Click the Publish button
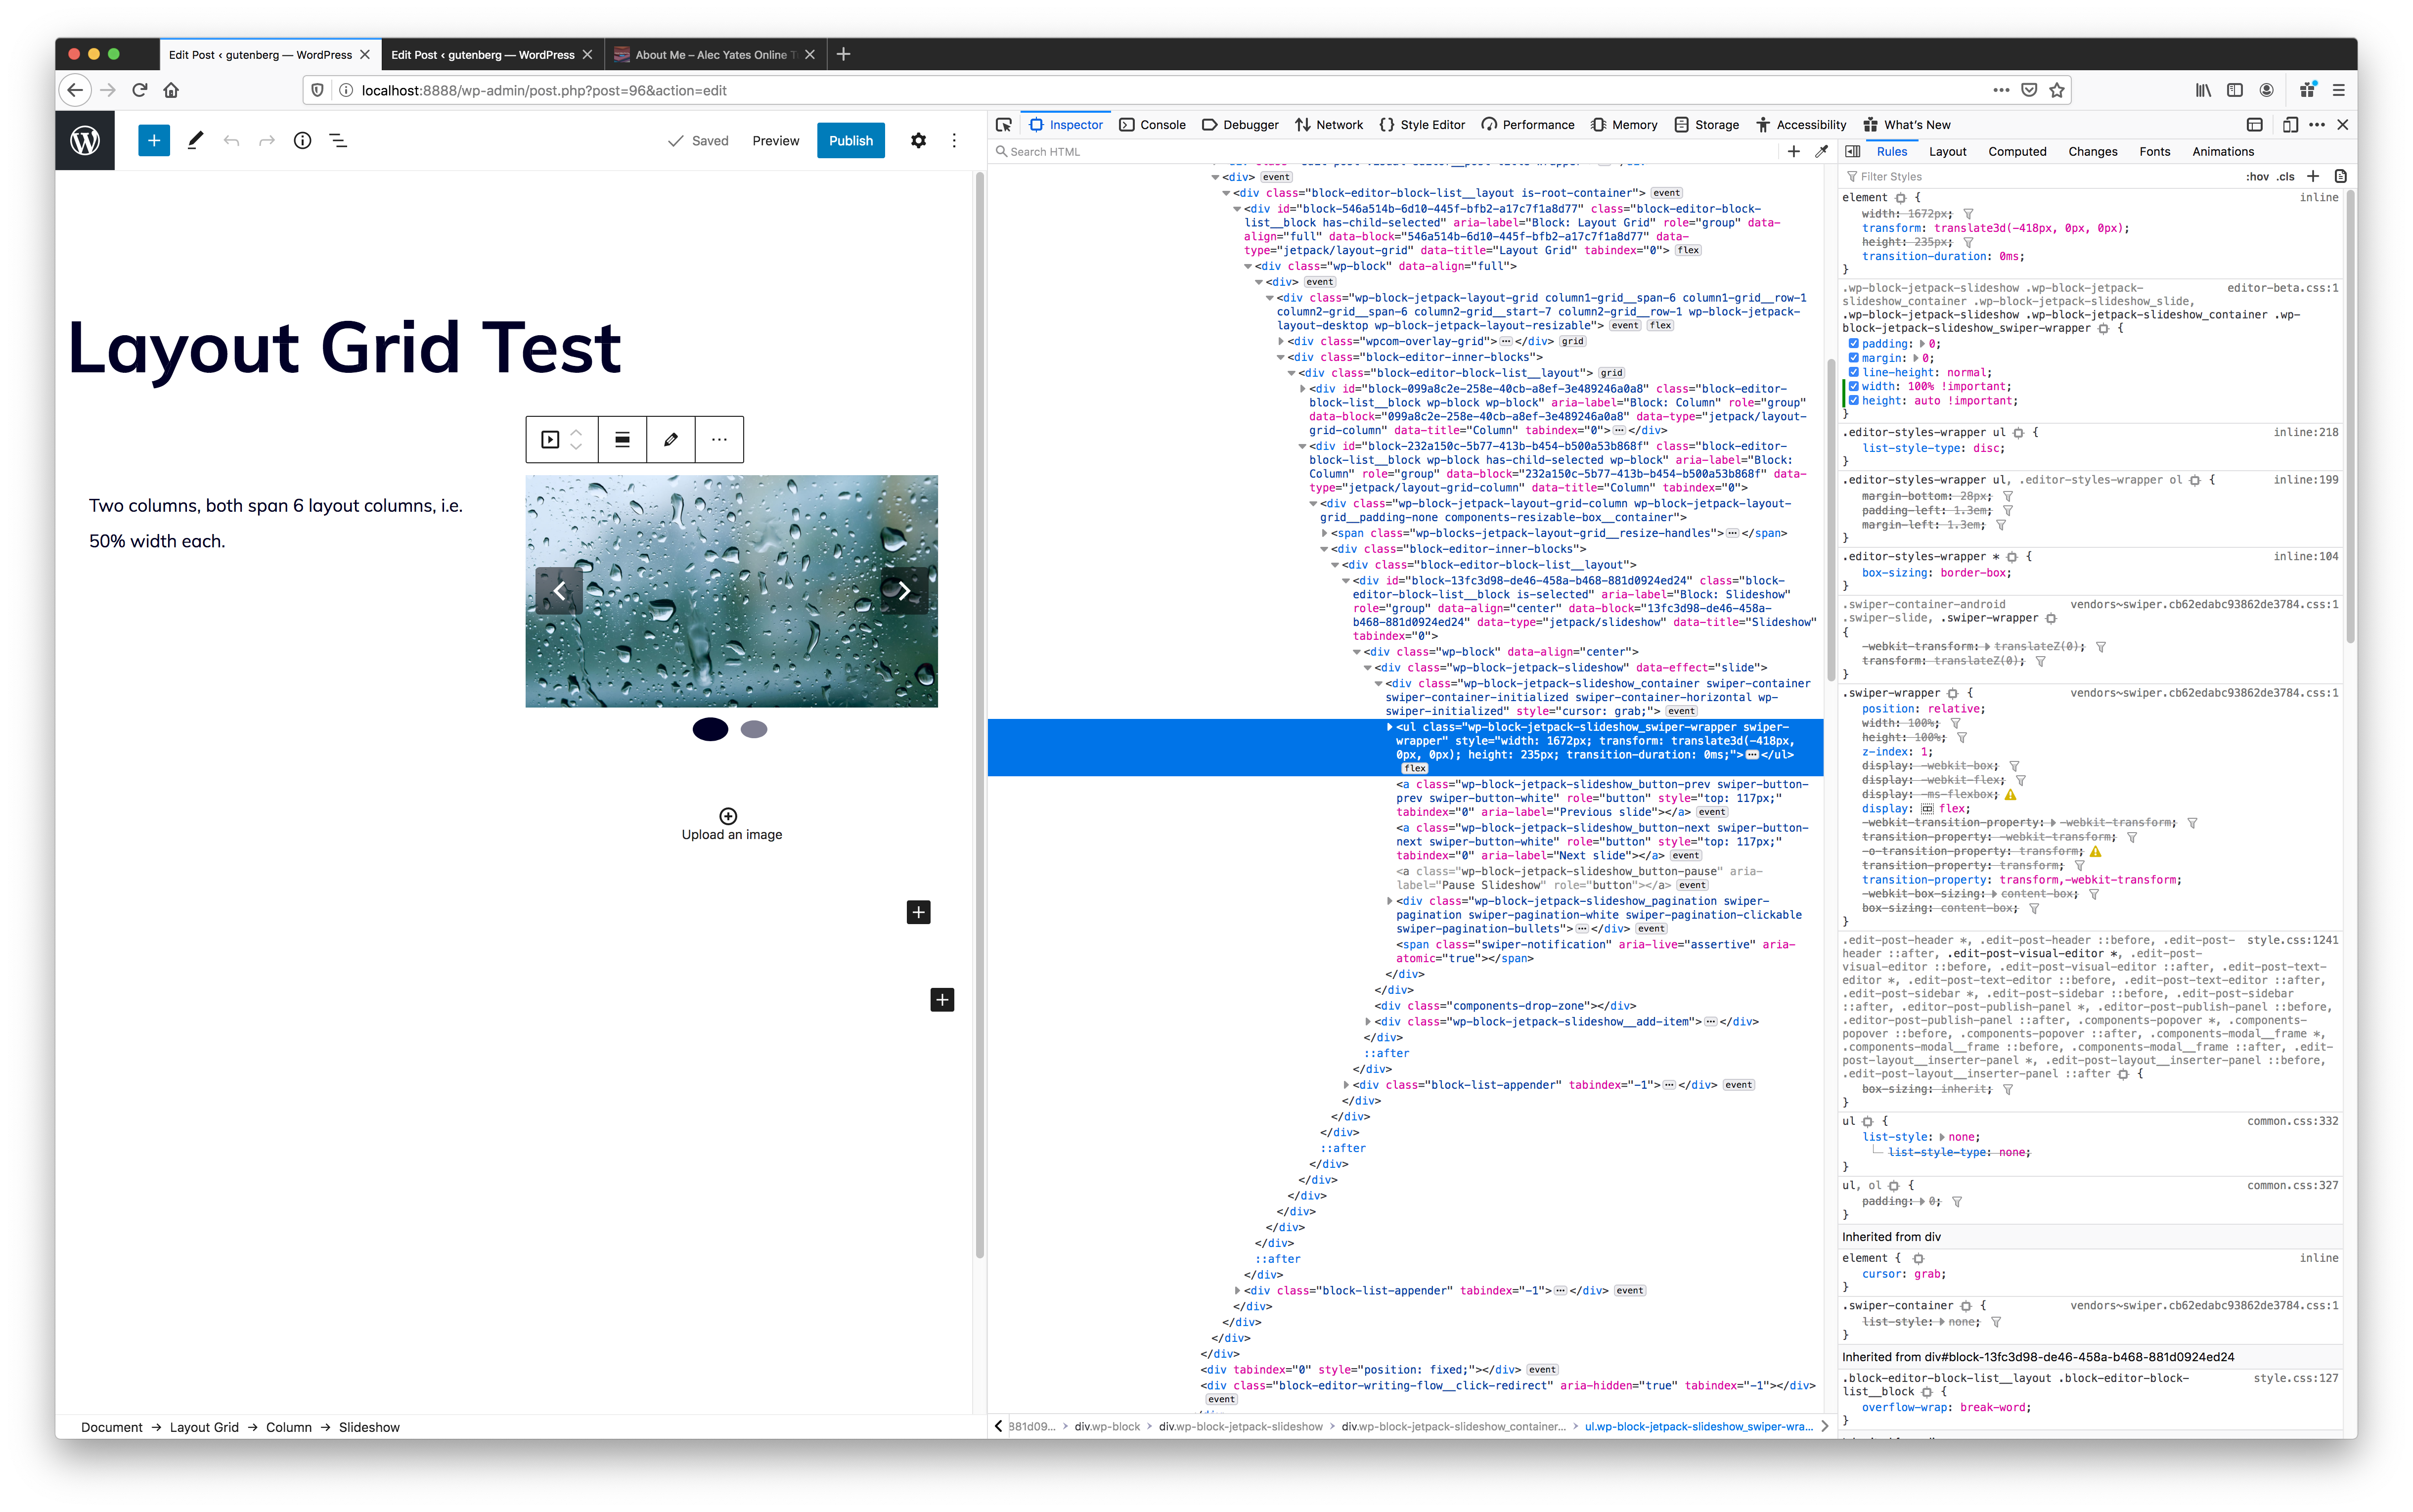 (x=850, y=141)
